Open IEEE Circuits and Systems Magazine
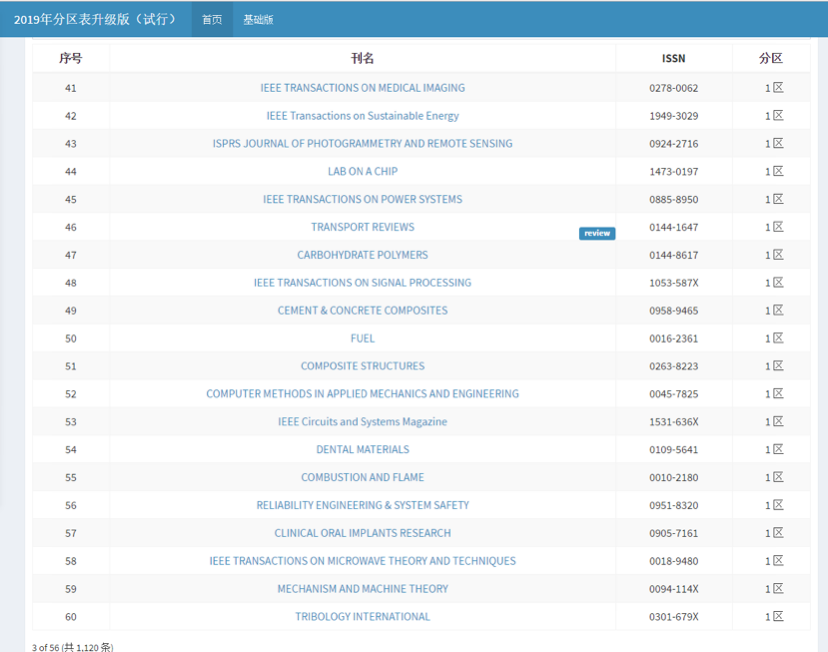The image size is (828, 652). 362,422
